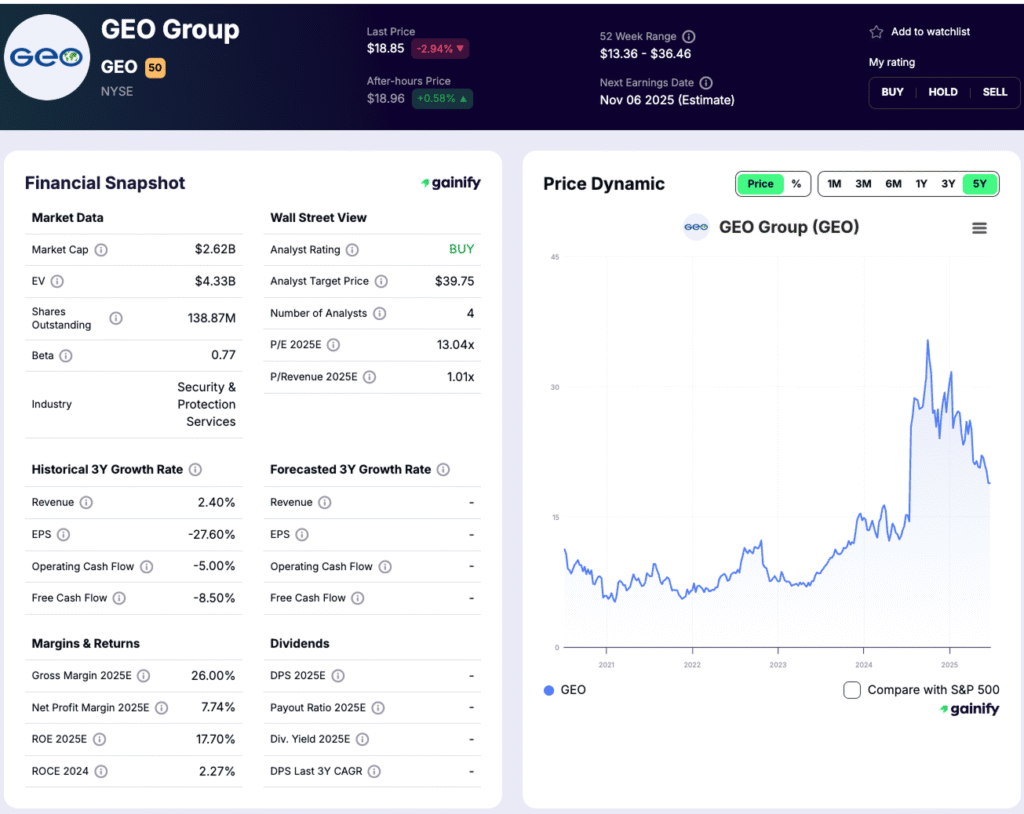Enable Compare with S&P 500 checkbox
The width and height of the screenshot is (1024, 814).
pyautogui.click(x=852, y=690)
